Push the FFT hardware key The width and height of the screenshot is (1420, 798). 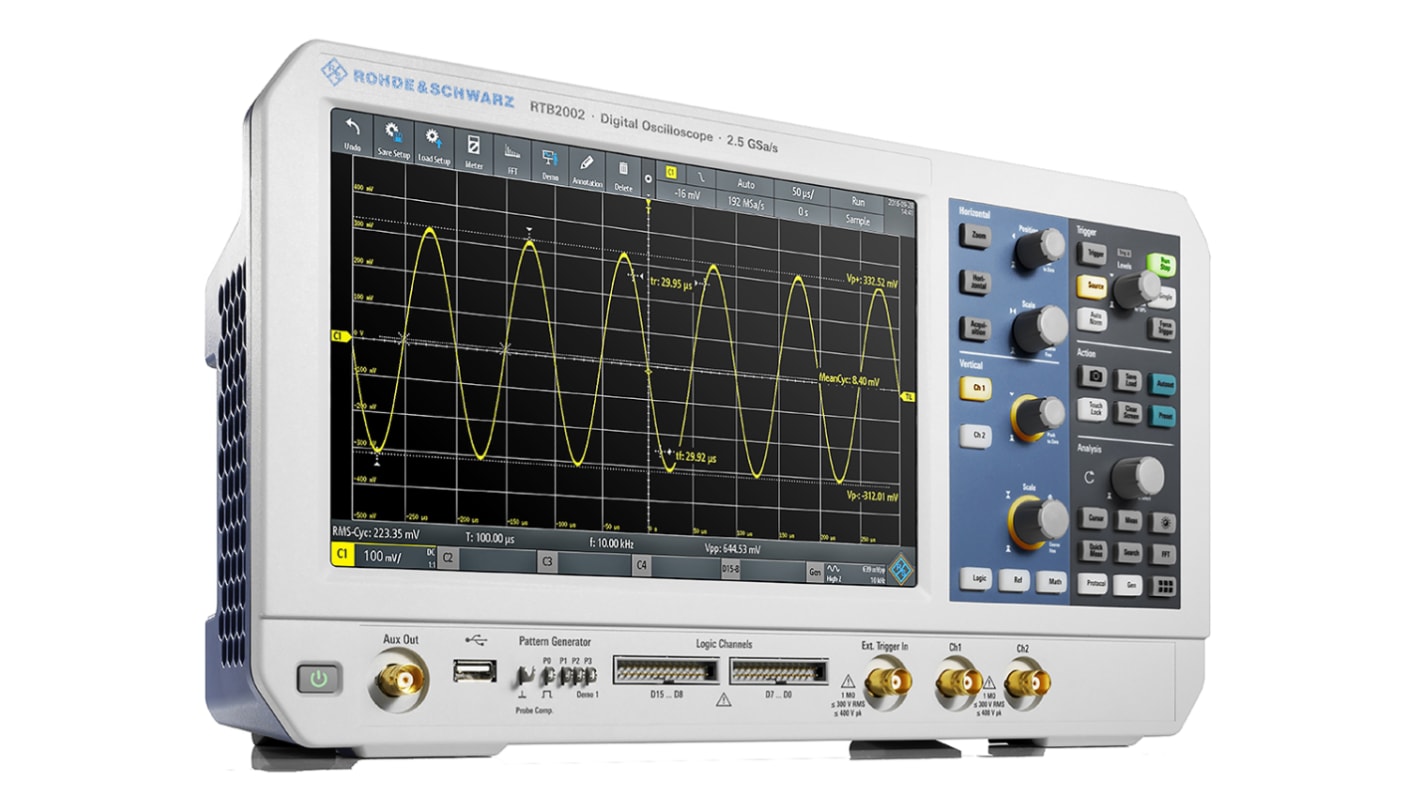point(1161,554)
